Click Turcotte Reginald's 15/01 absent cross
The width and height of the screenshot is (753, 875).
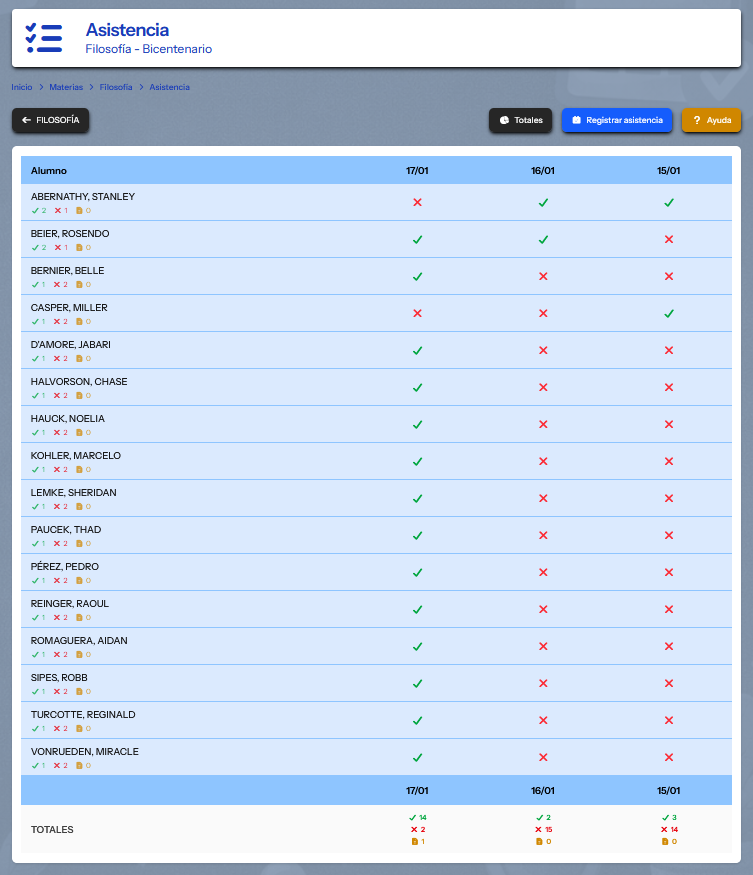[x=669, y=720]
